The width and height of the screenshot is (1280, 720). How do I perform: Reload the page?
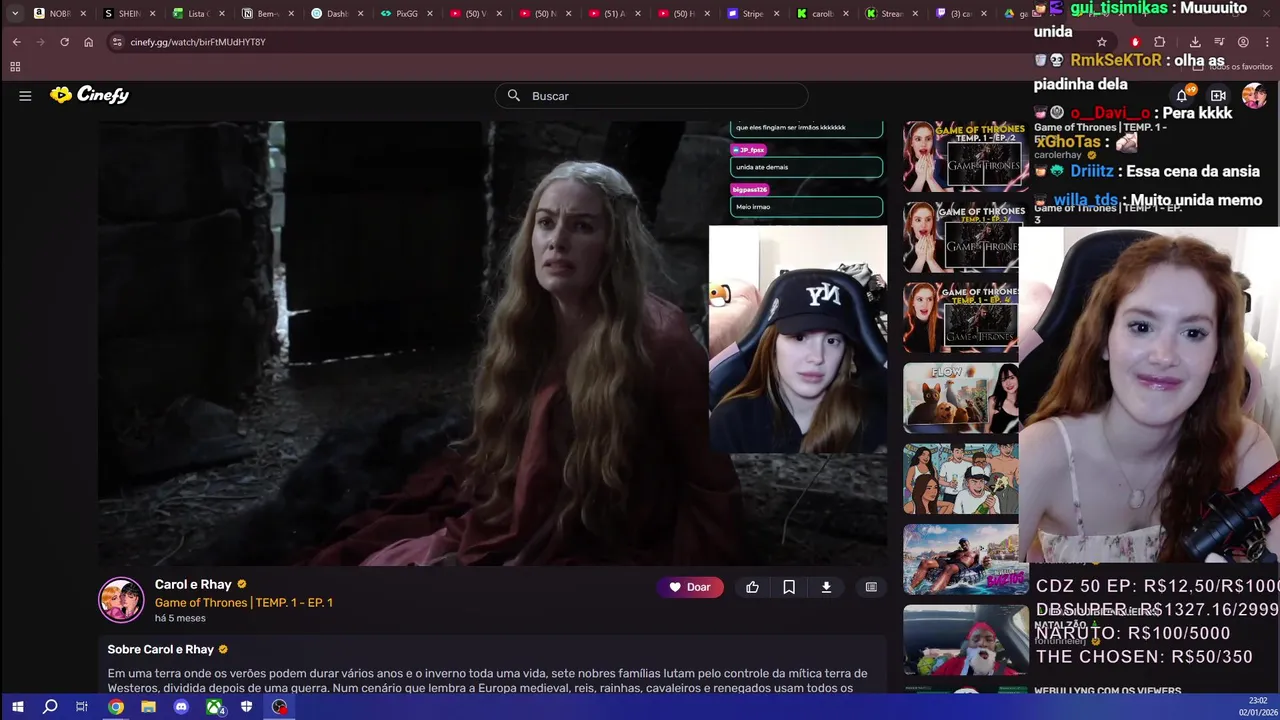(64, 42)
